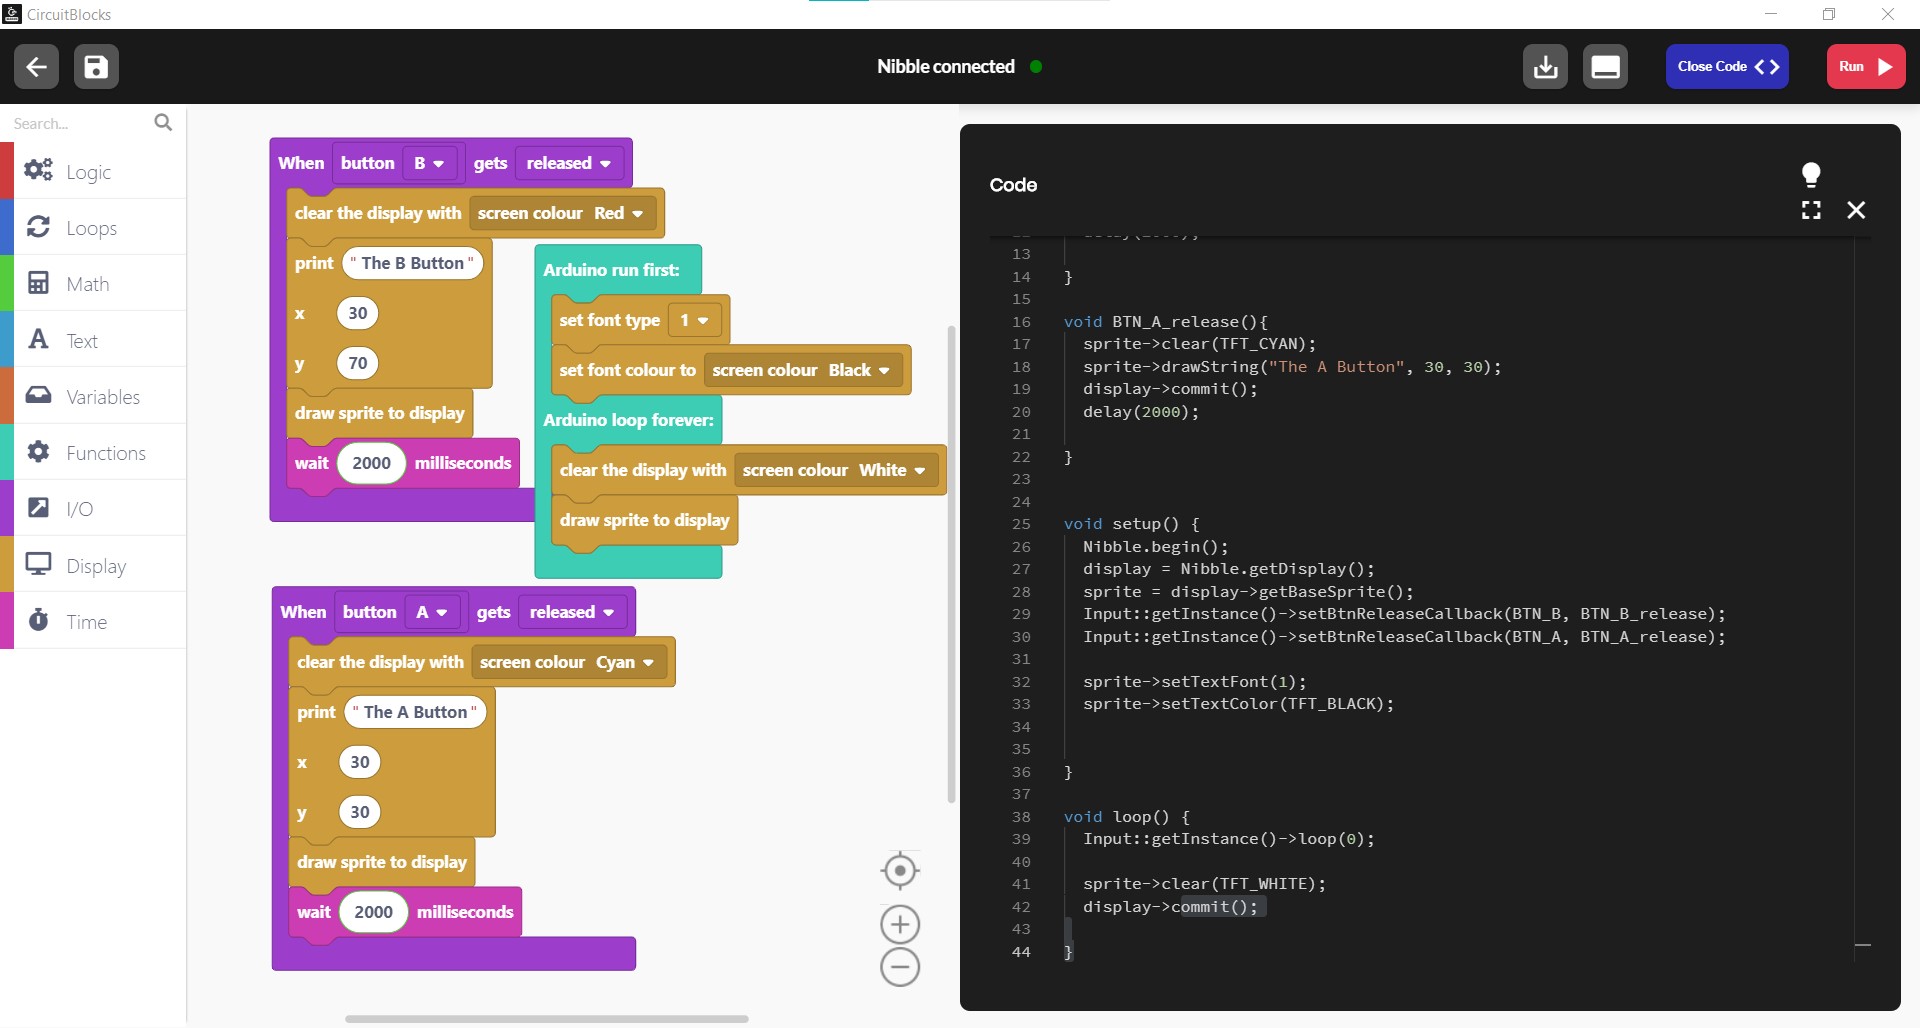Open the Text blocks category

coord(93,340)
